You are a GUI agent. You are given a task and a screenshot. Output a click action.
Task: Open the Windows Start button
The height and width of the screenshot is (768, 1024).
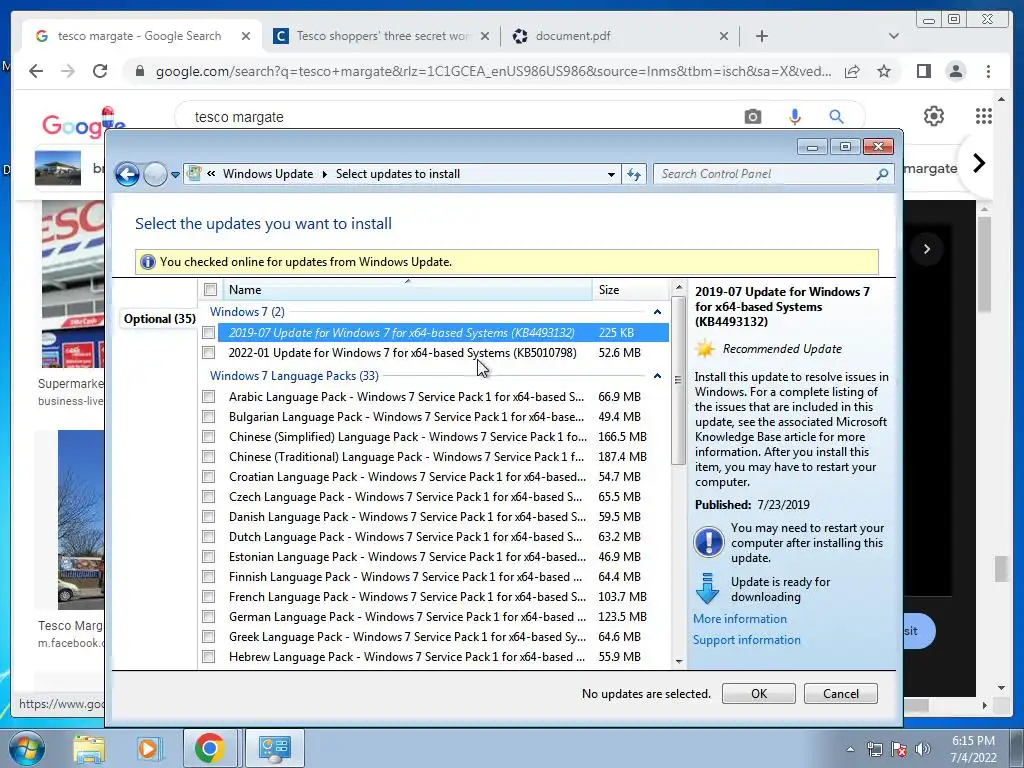tap(26, 748)
